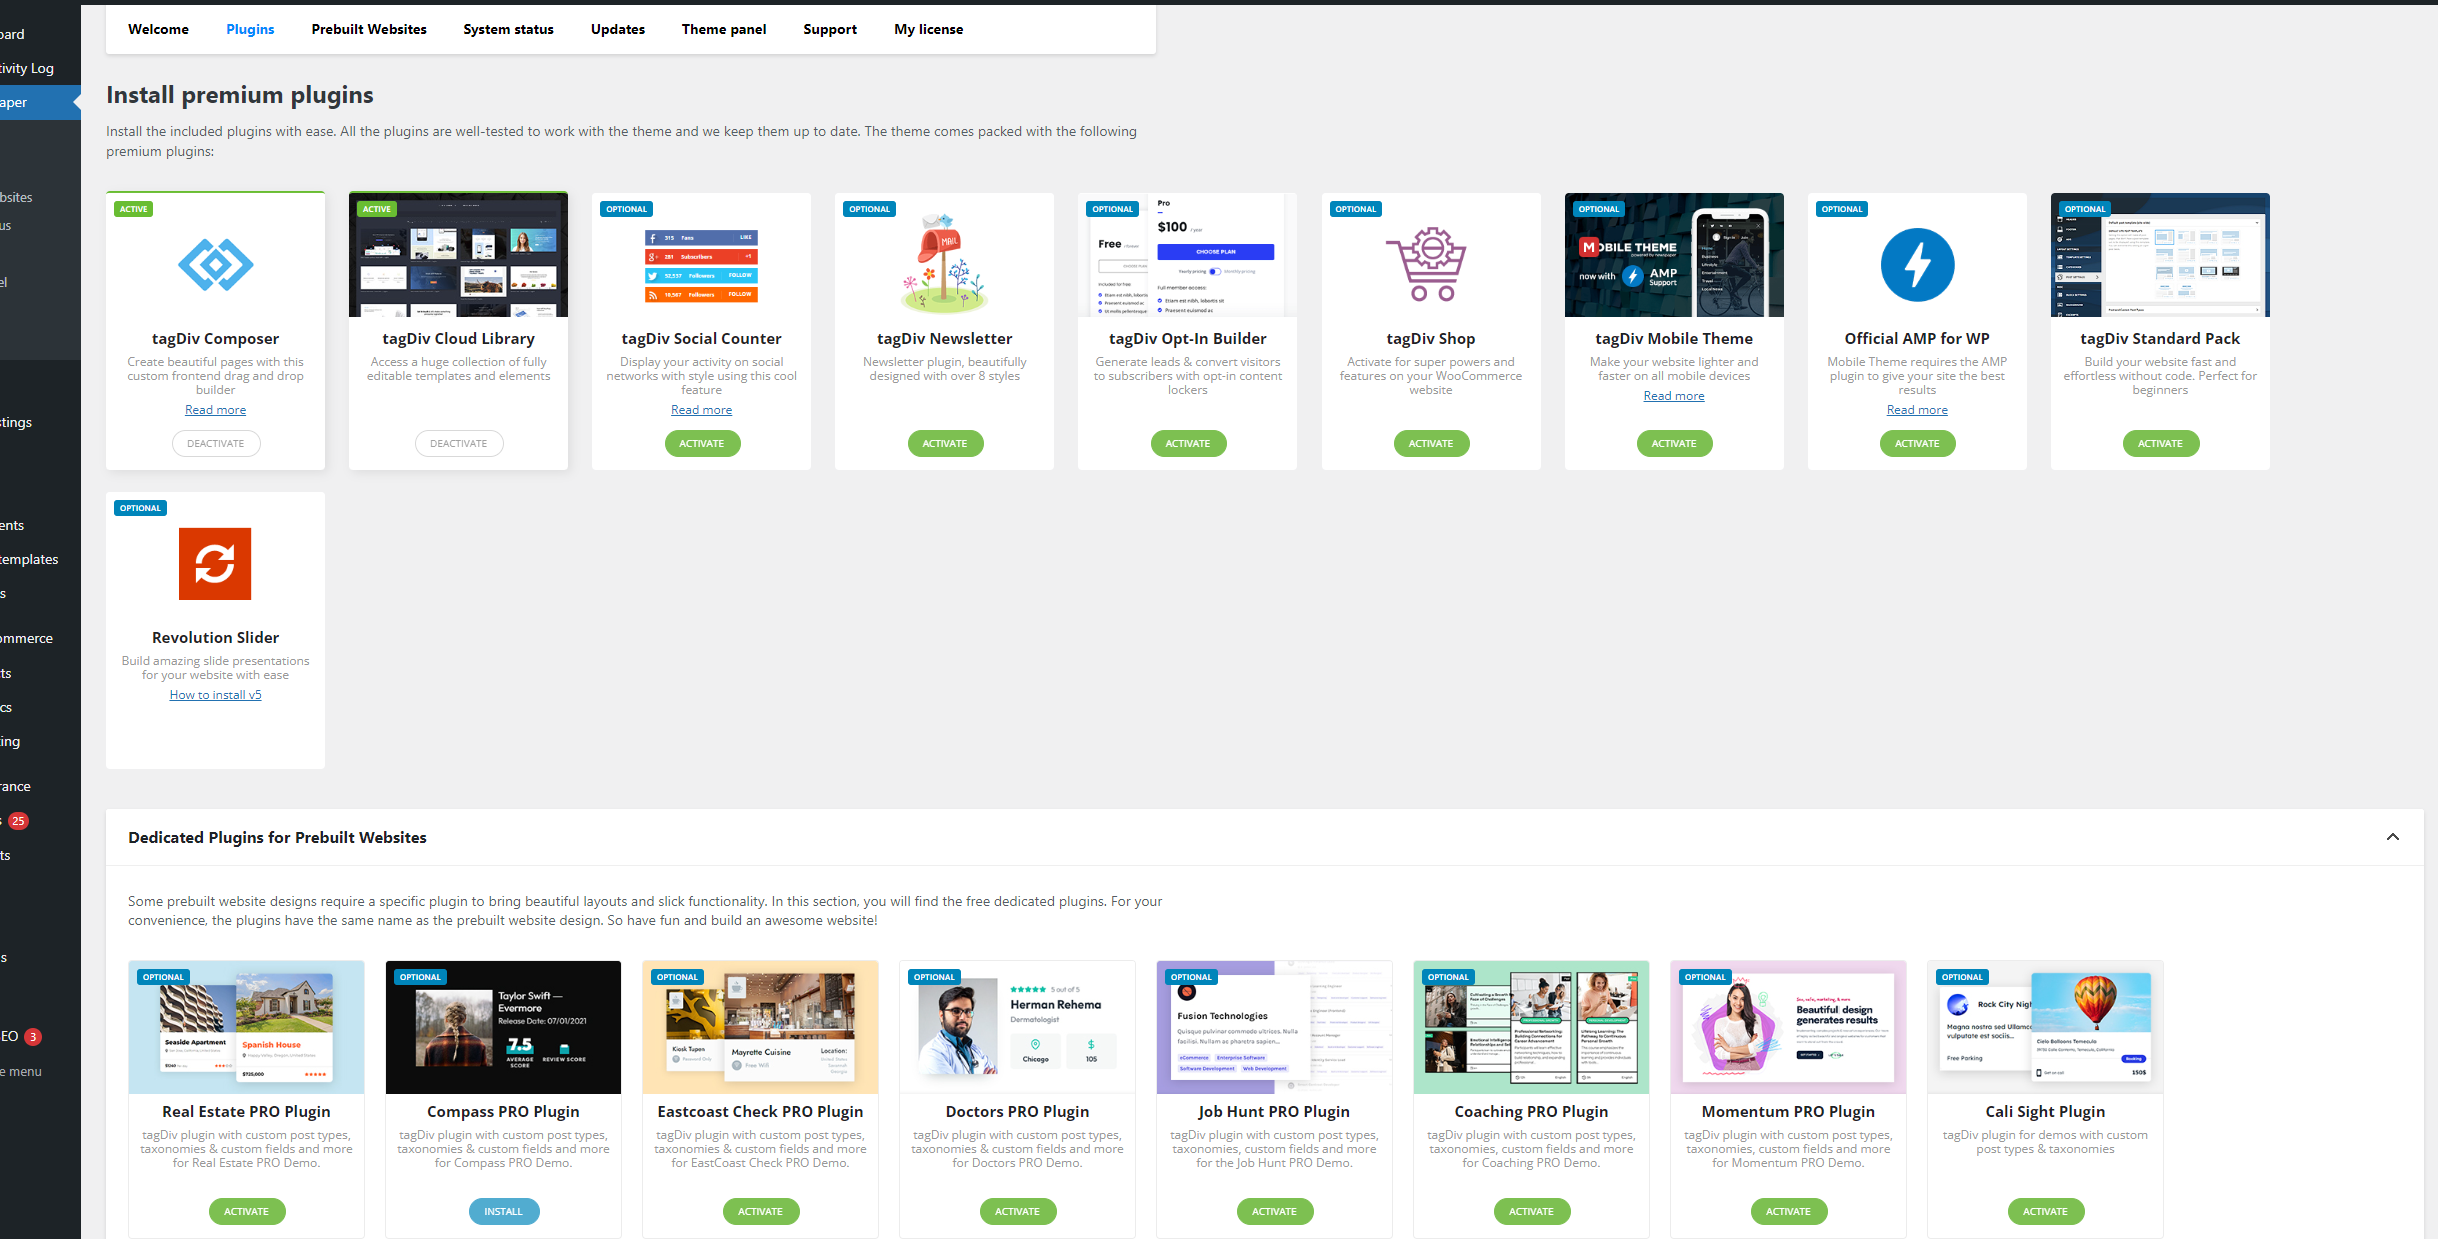Activate the Cali Sight Plugin
This screenshot has height=1239, width=2438.
click(x=2045, y=1212)
